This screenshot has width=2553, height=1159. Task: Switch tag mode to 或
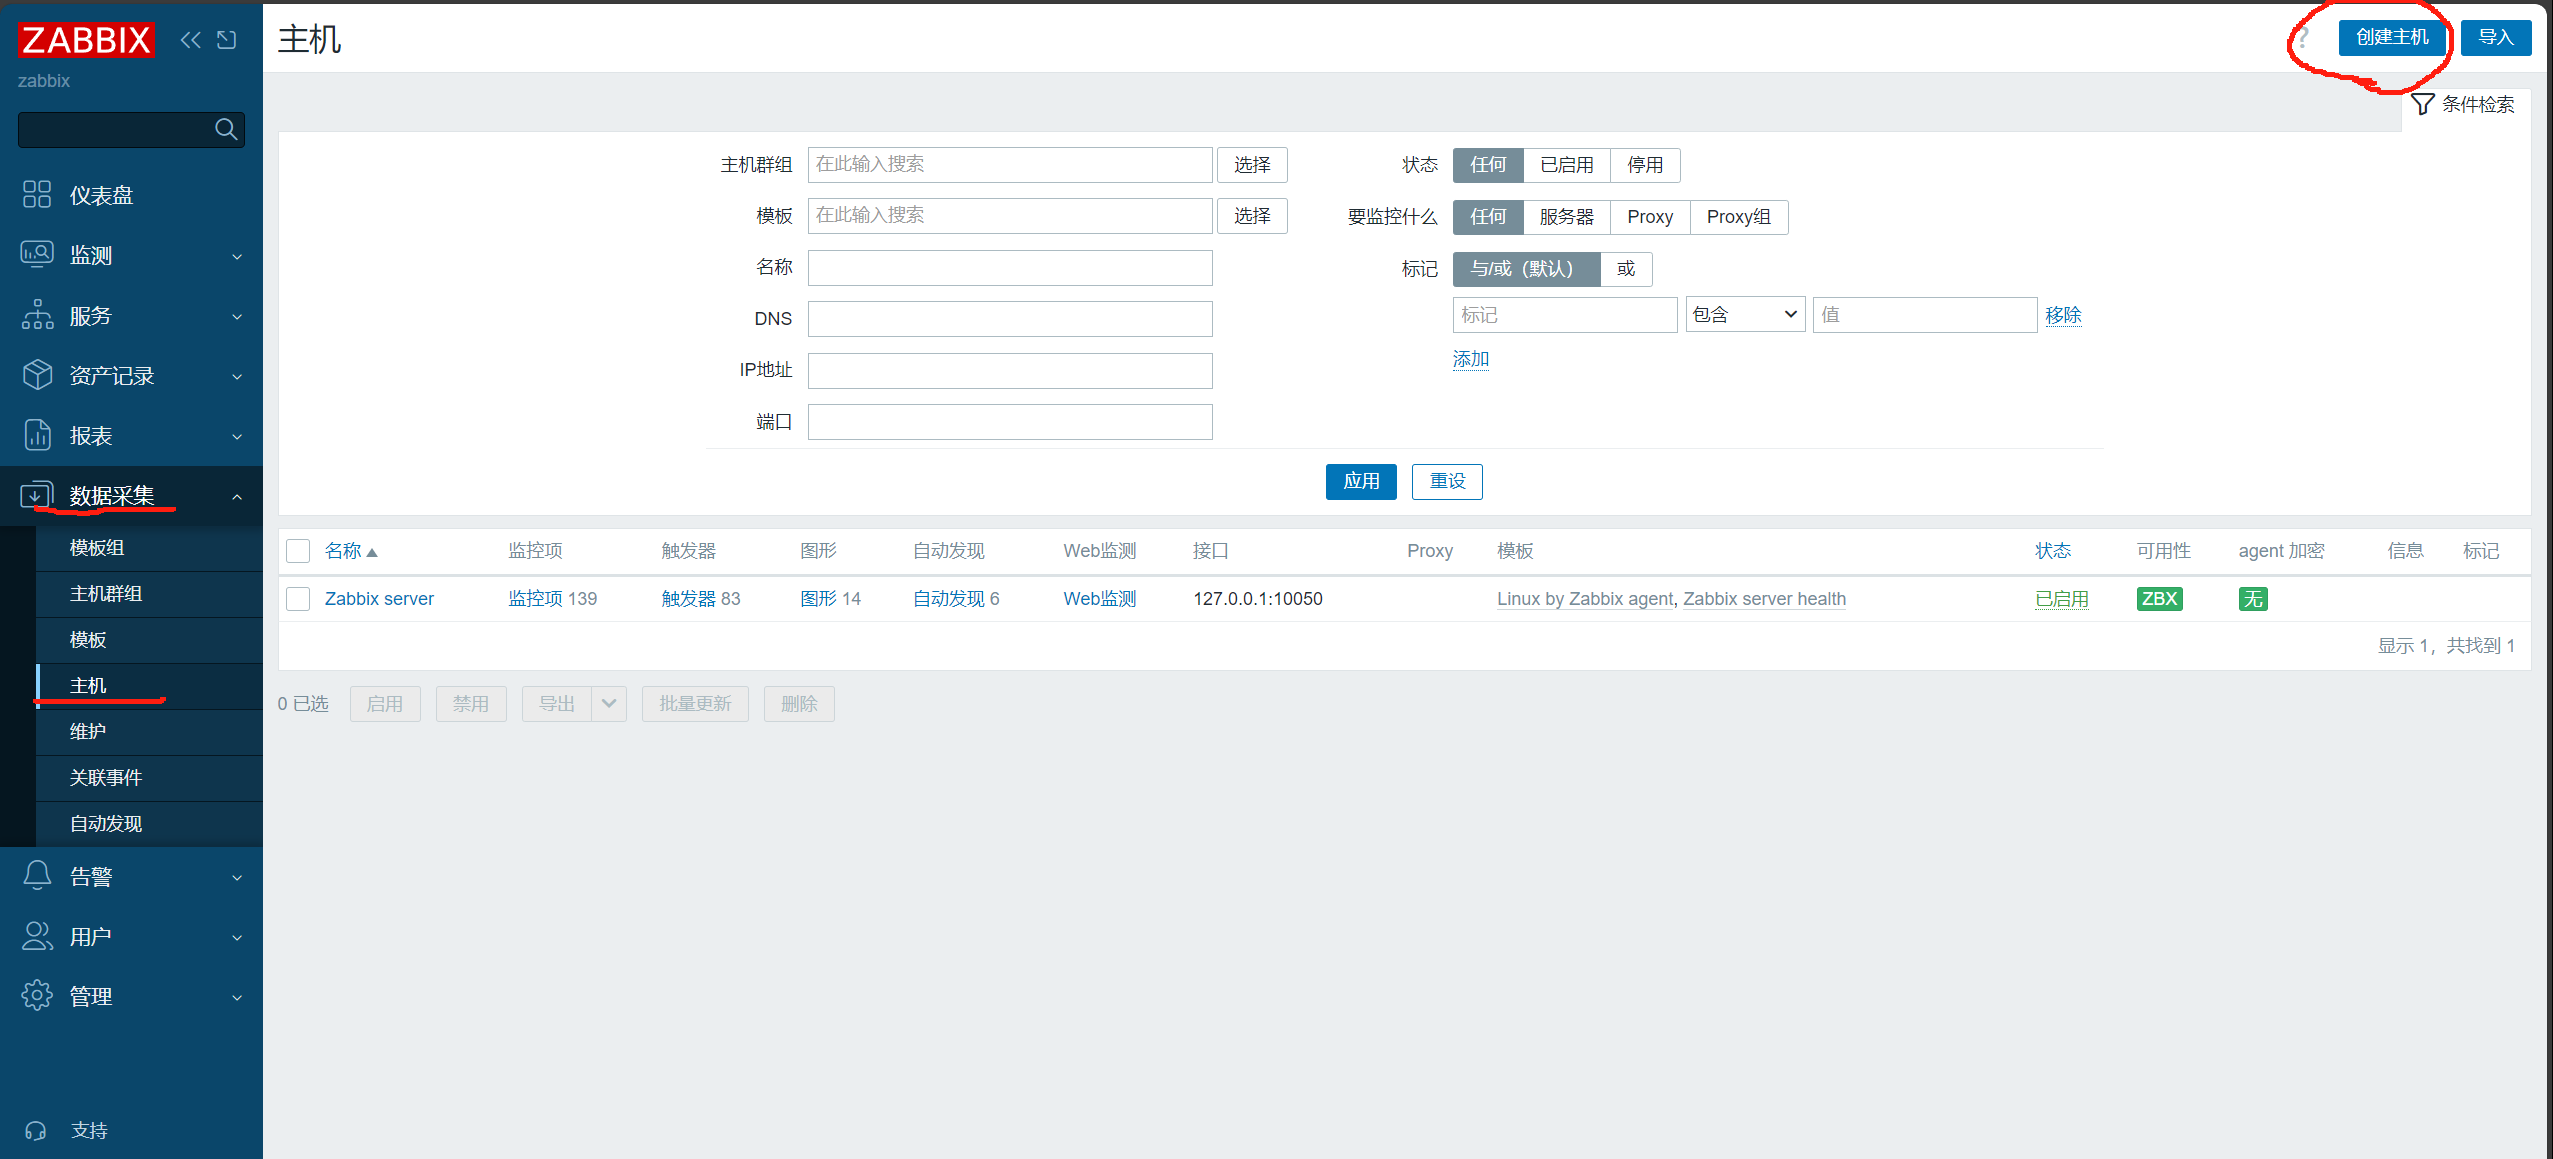click(x=1626, y=269)
